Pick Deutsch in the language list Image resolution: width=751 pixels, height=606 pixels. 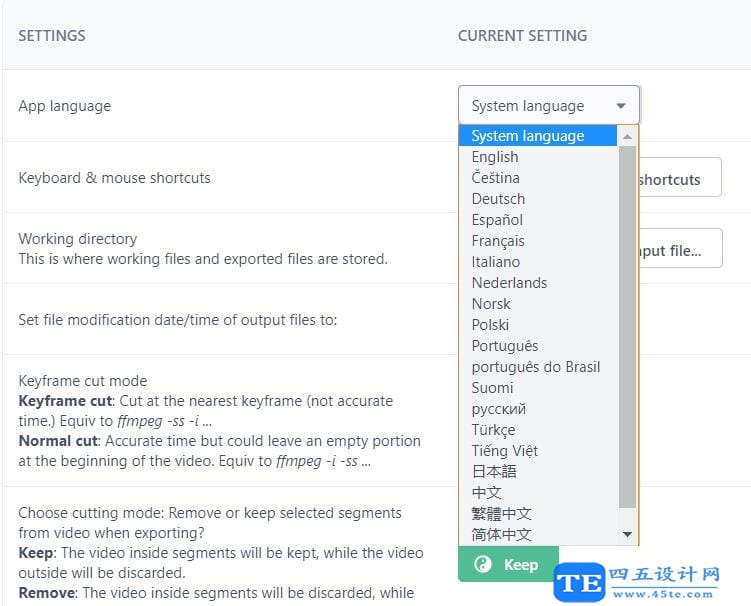coord(498,199)
